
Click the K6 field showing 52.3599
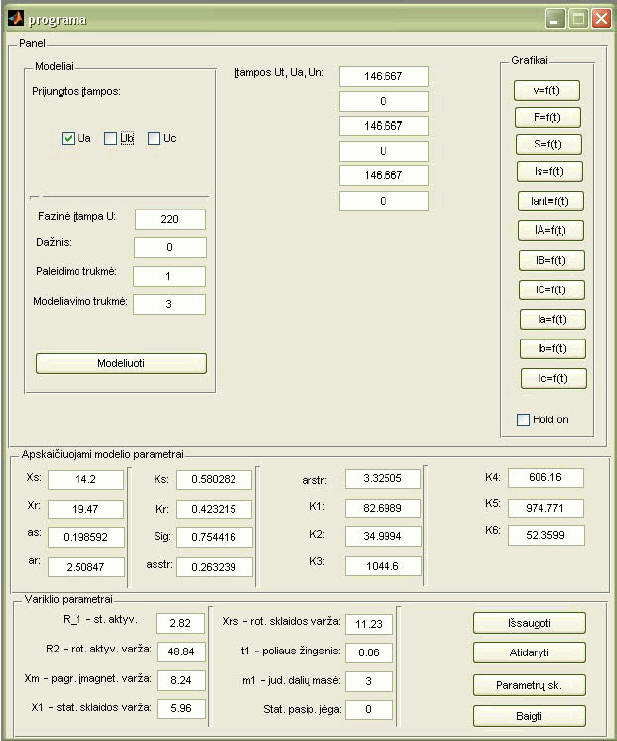pos(546,535)
